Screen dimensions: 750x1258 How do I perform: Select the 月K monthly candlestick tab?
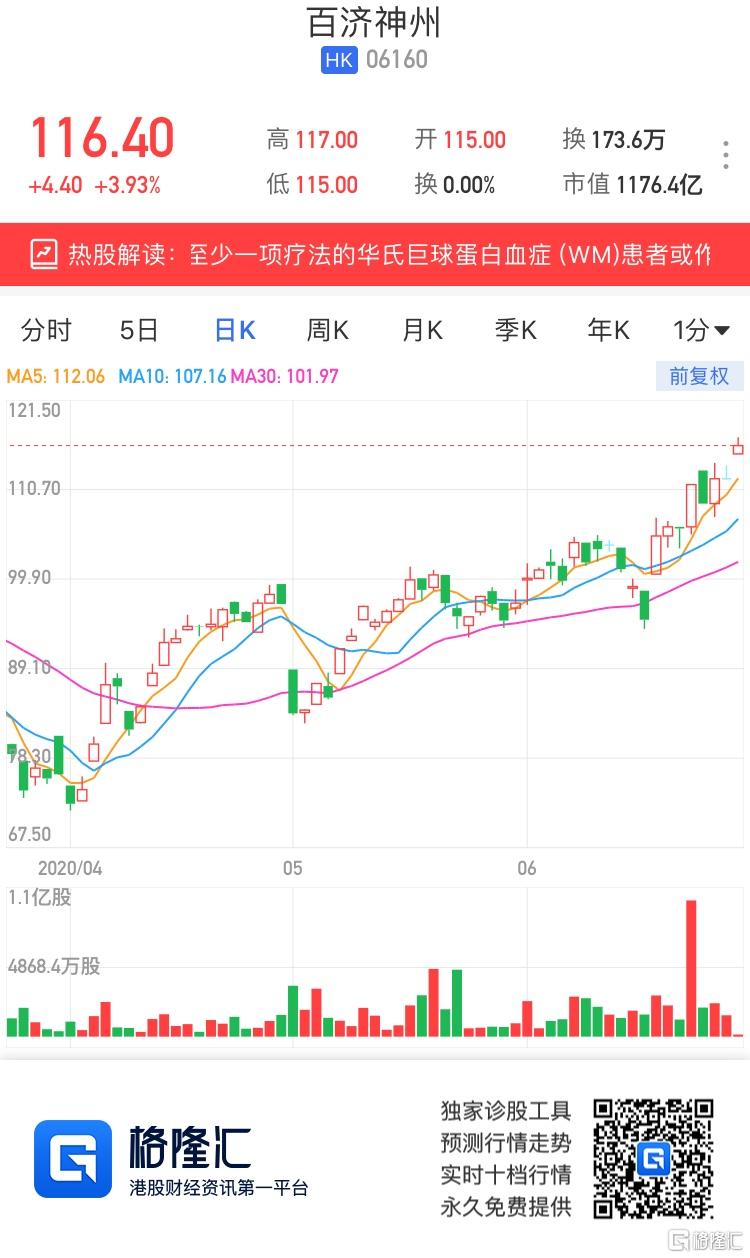click(422, 330)
